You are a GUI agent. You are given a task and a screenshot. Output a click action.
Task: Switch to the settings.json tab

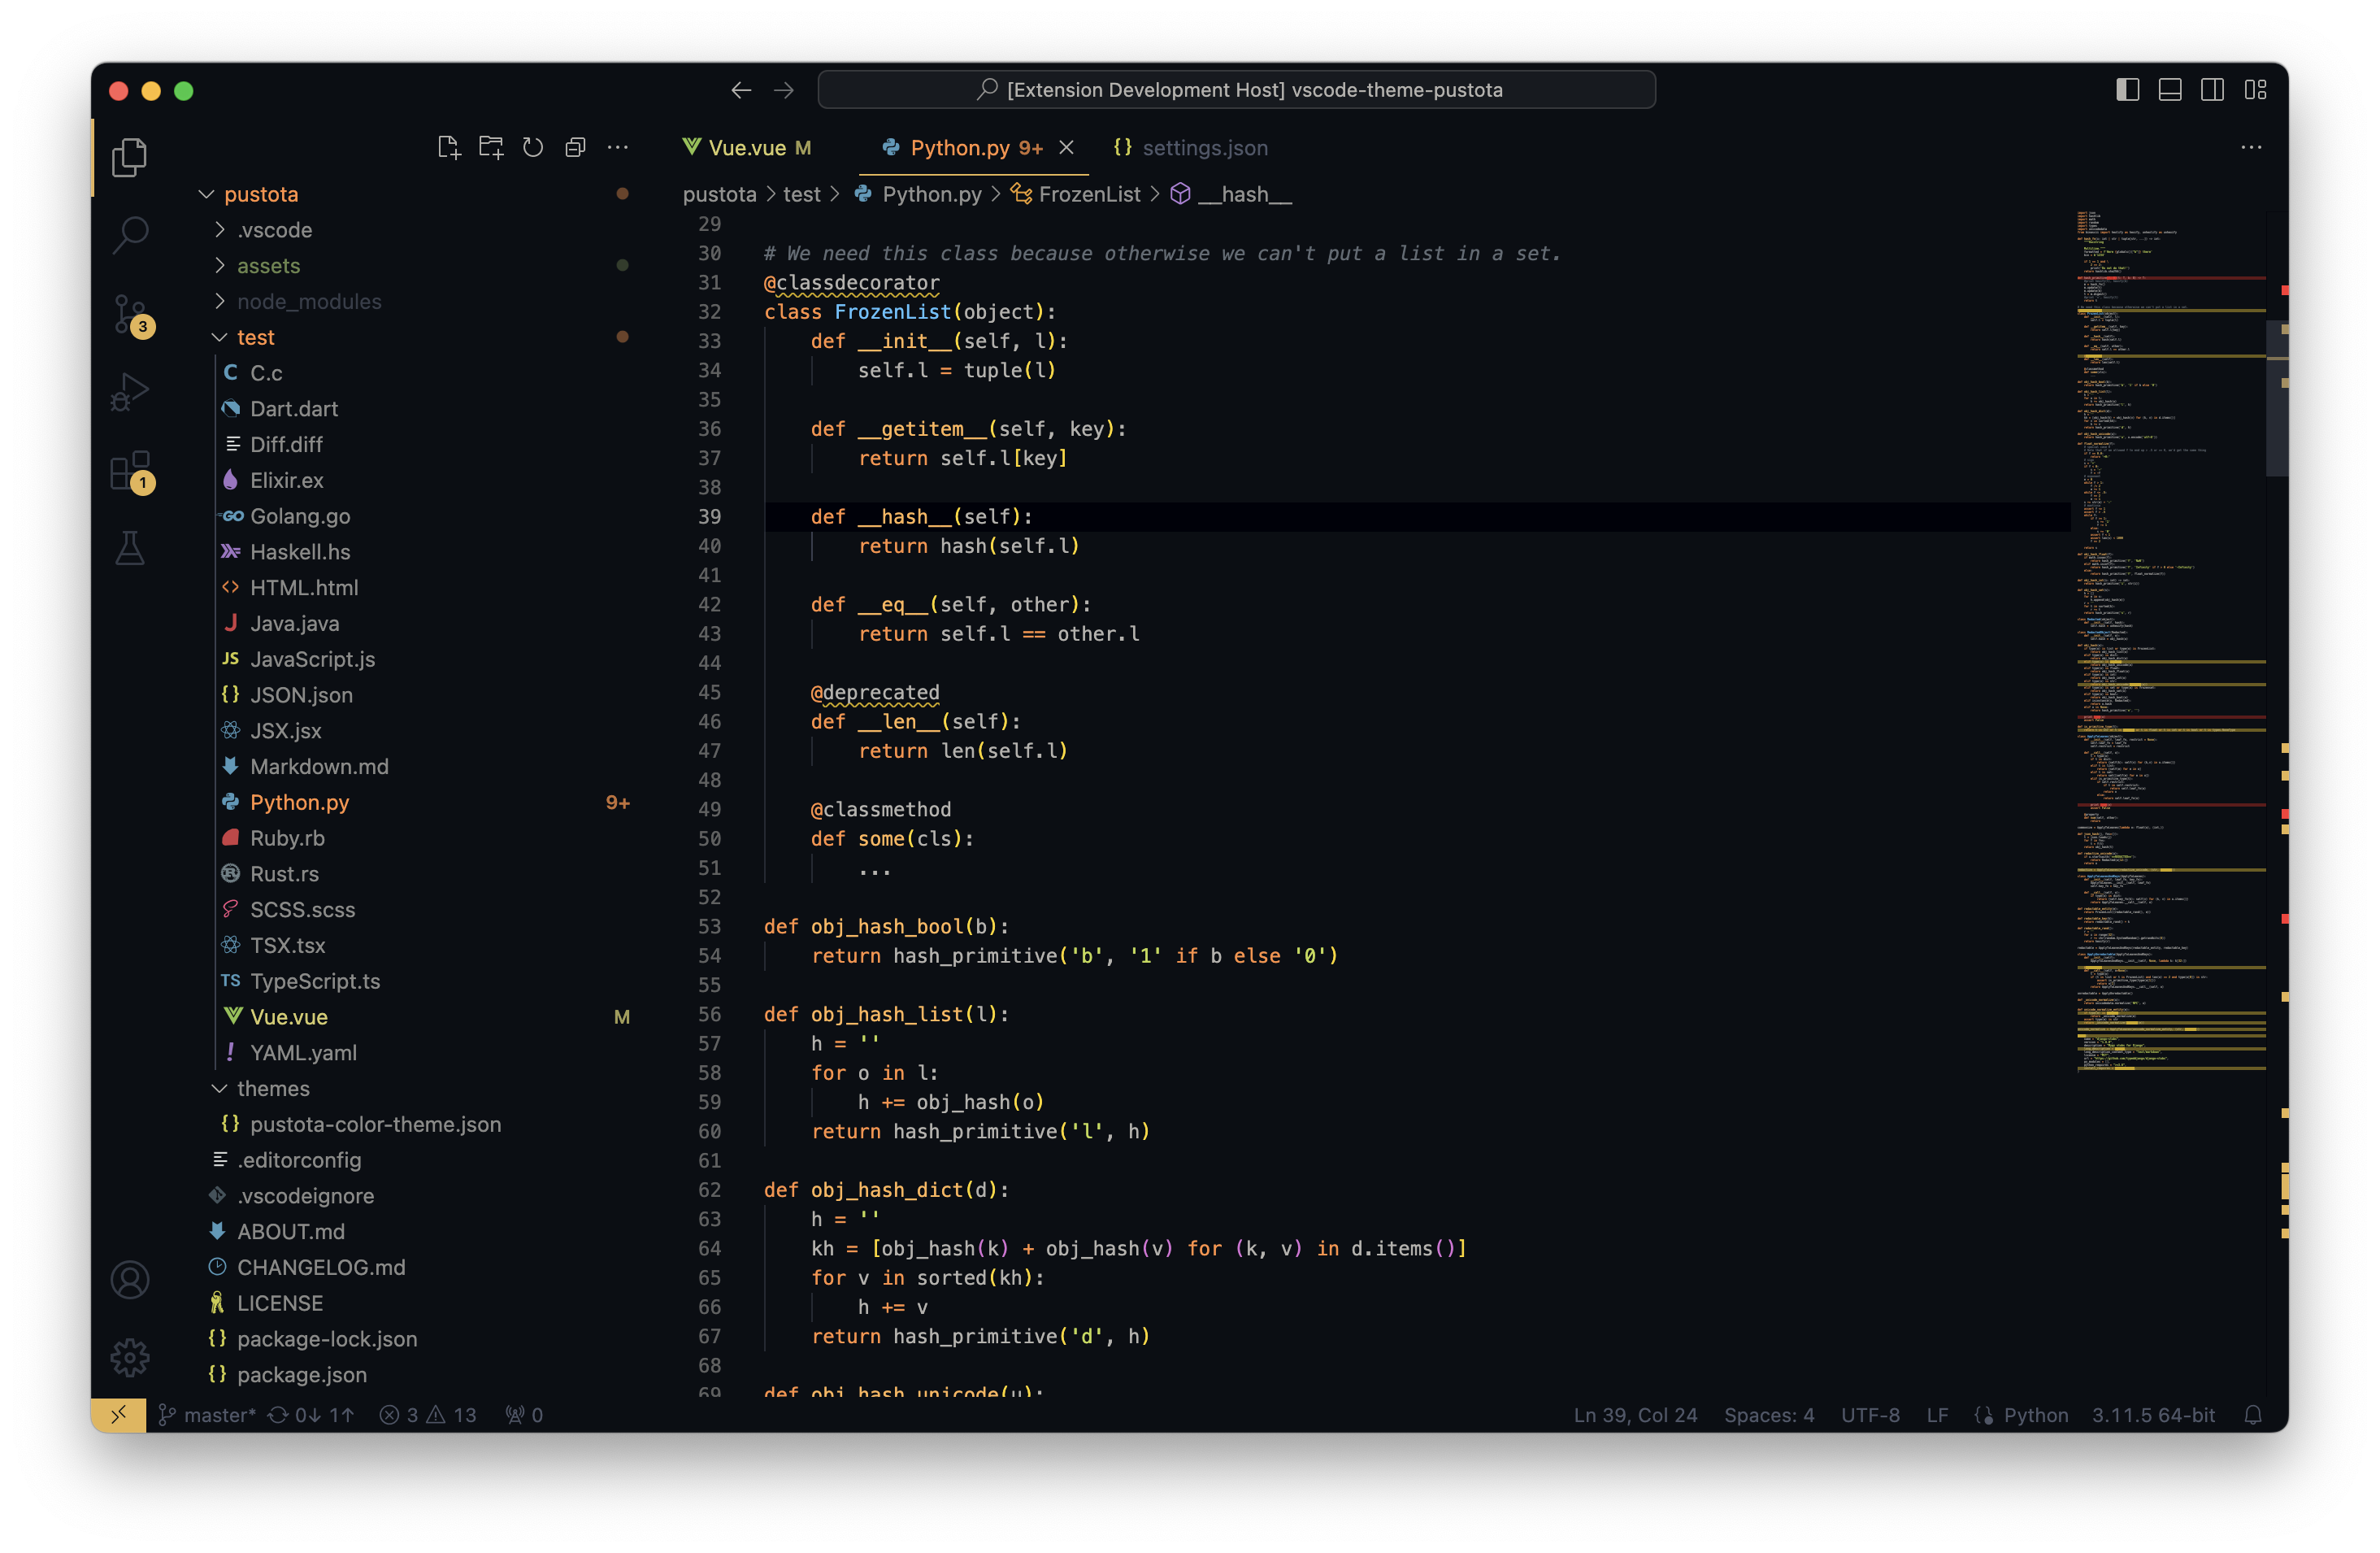[1204, 148]
